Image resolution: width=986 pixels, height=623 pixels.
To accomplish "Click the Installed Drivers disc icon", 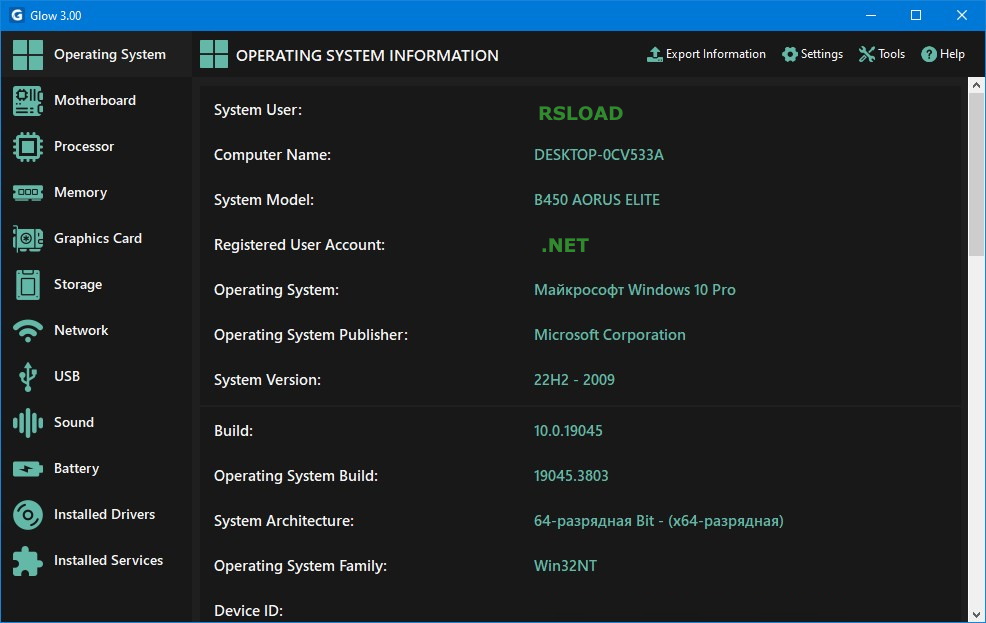I will coord(28,515).
